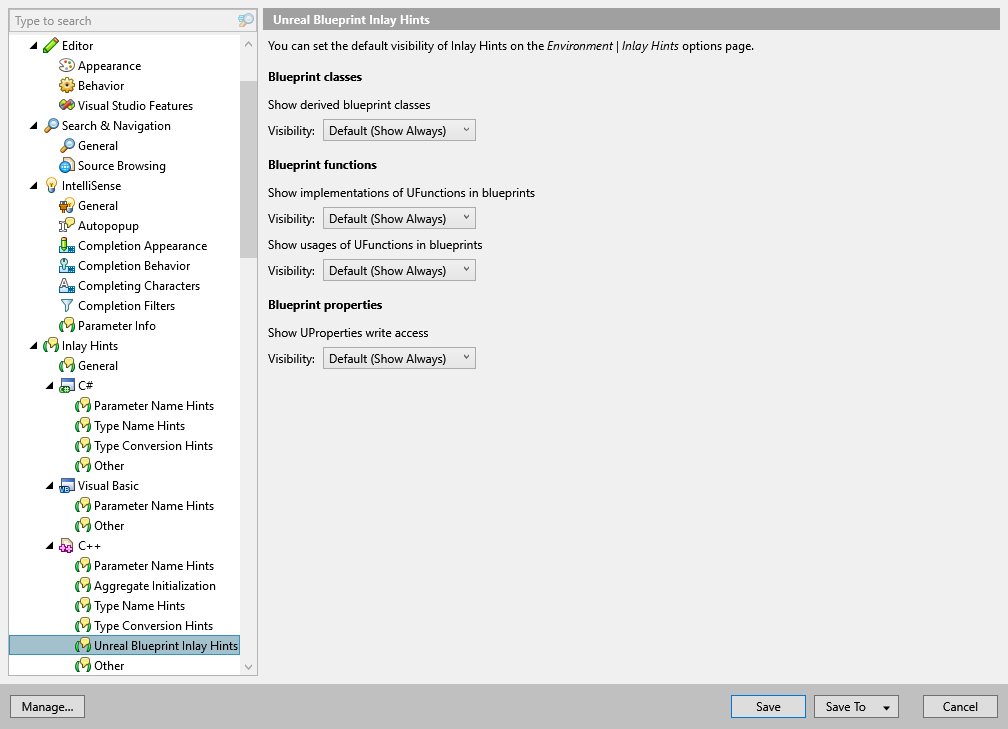Viewport: 1008px width, 729px height.
Task: Select Parameter Name Hints under Visual Basic
Action: [154, 506]
